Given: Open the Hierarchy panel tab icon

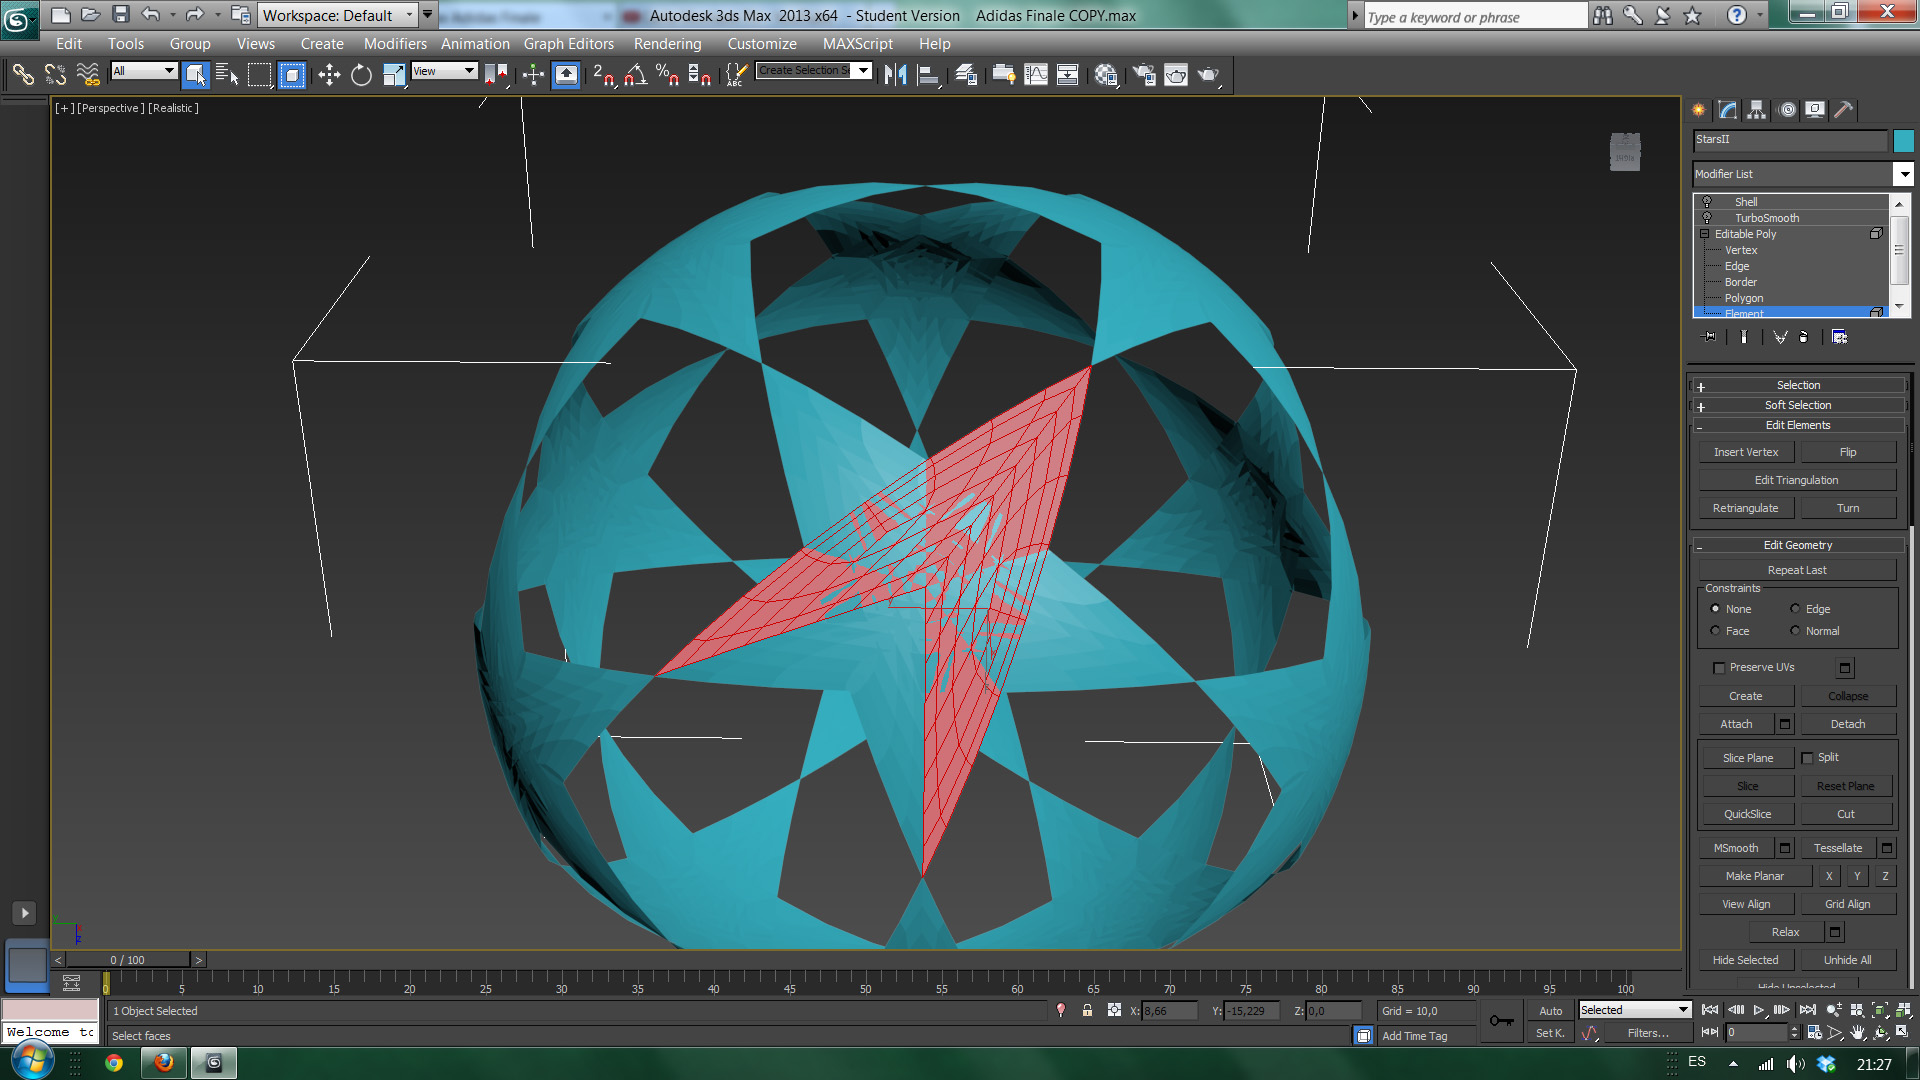Looking at the screenshot, I should coord(1757,110).
